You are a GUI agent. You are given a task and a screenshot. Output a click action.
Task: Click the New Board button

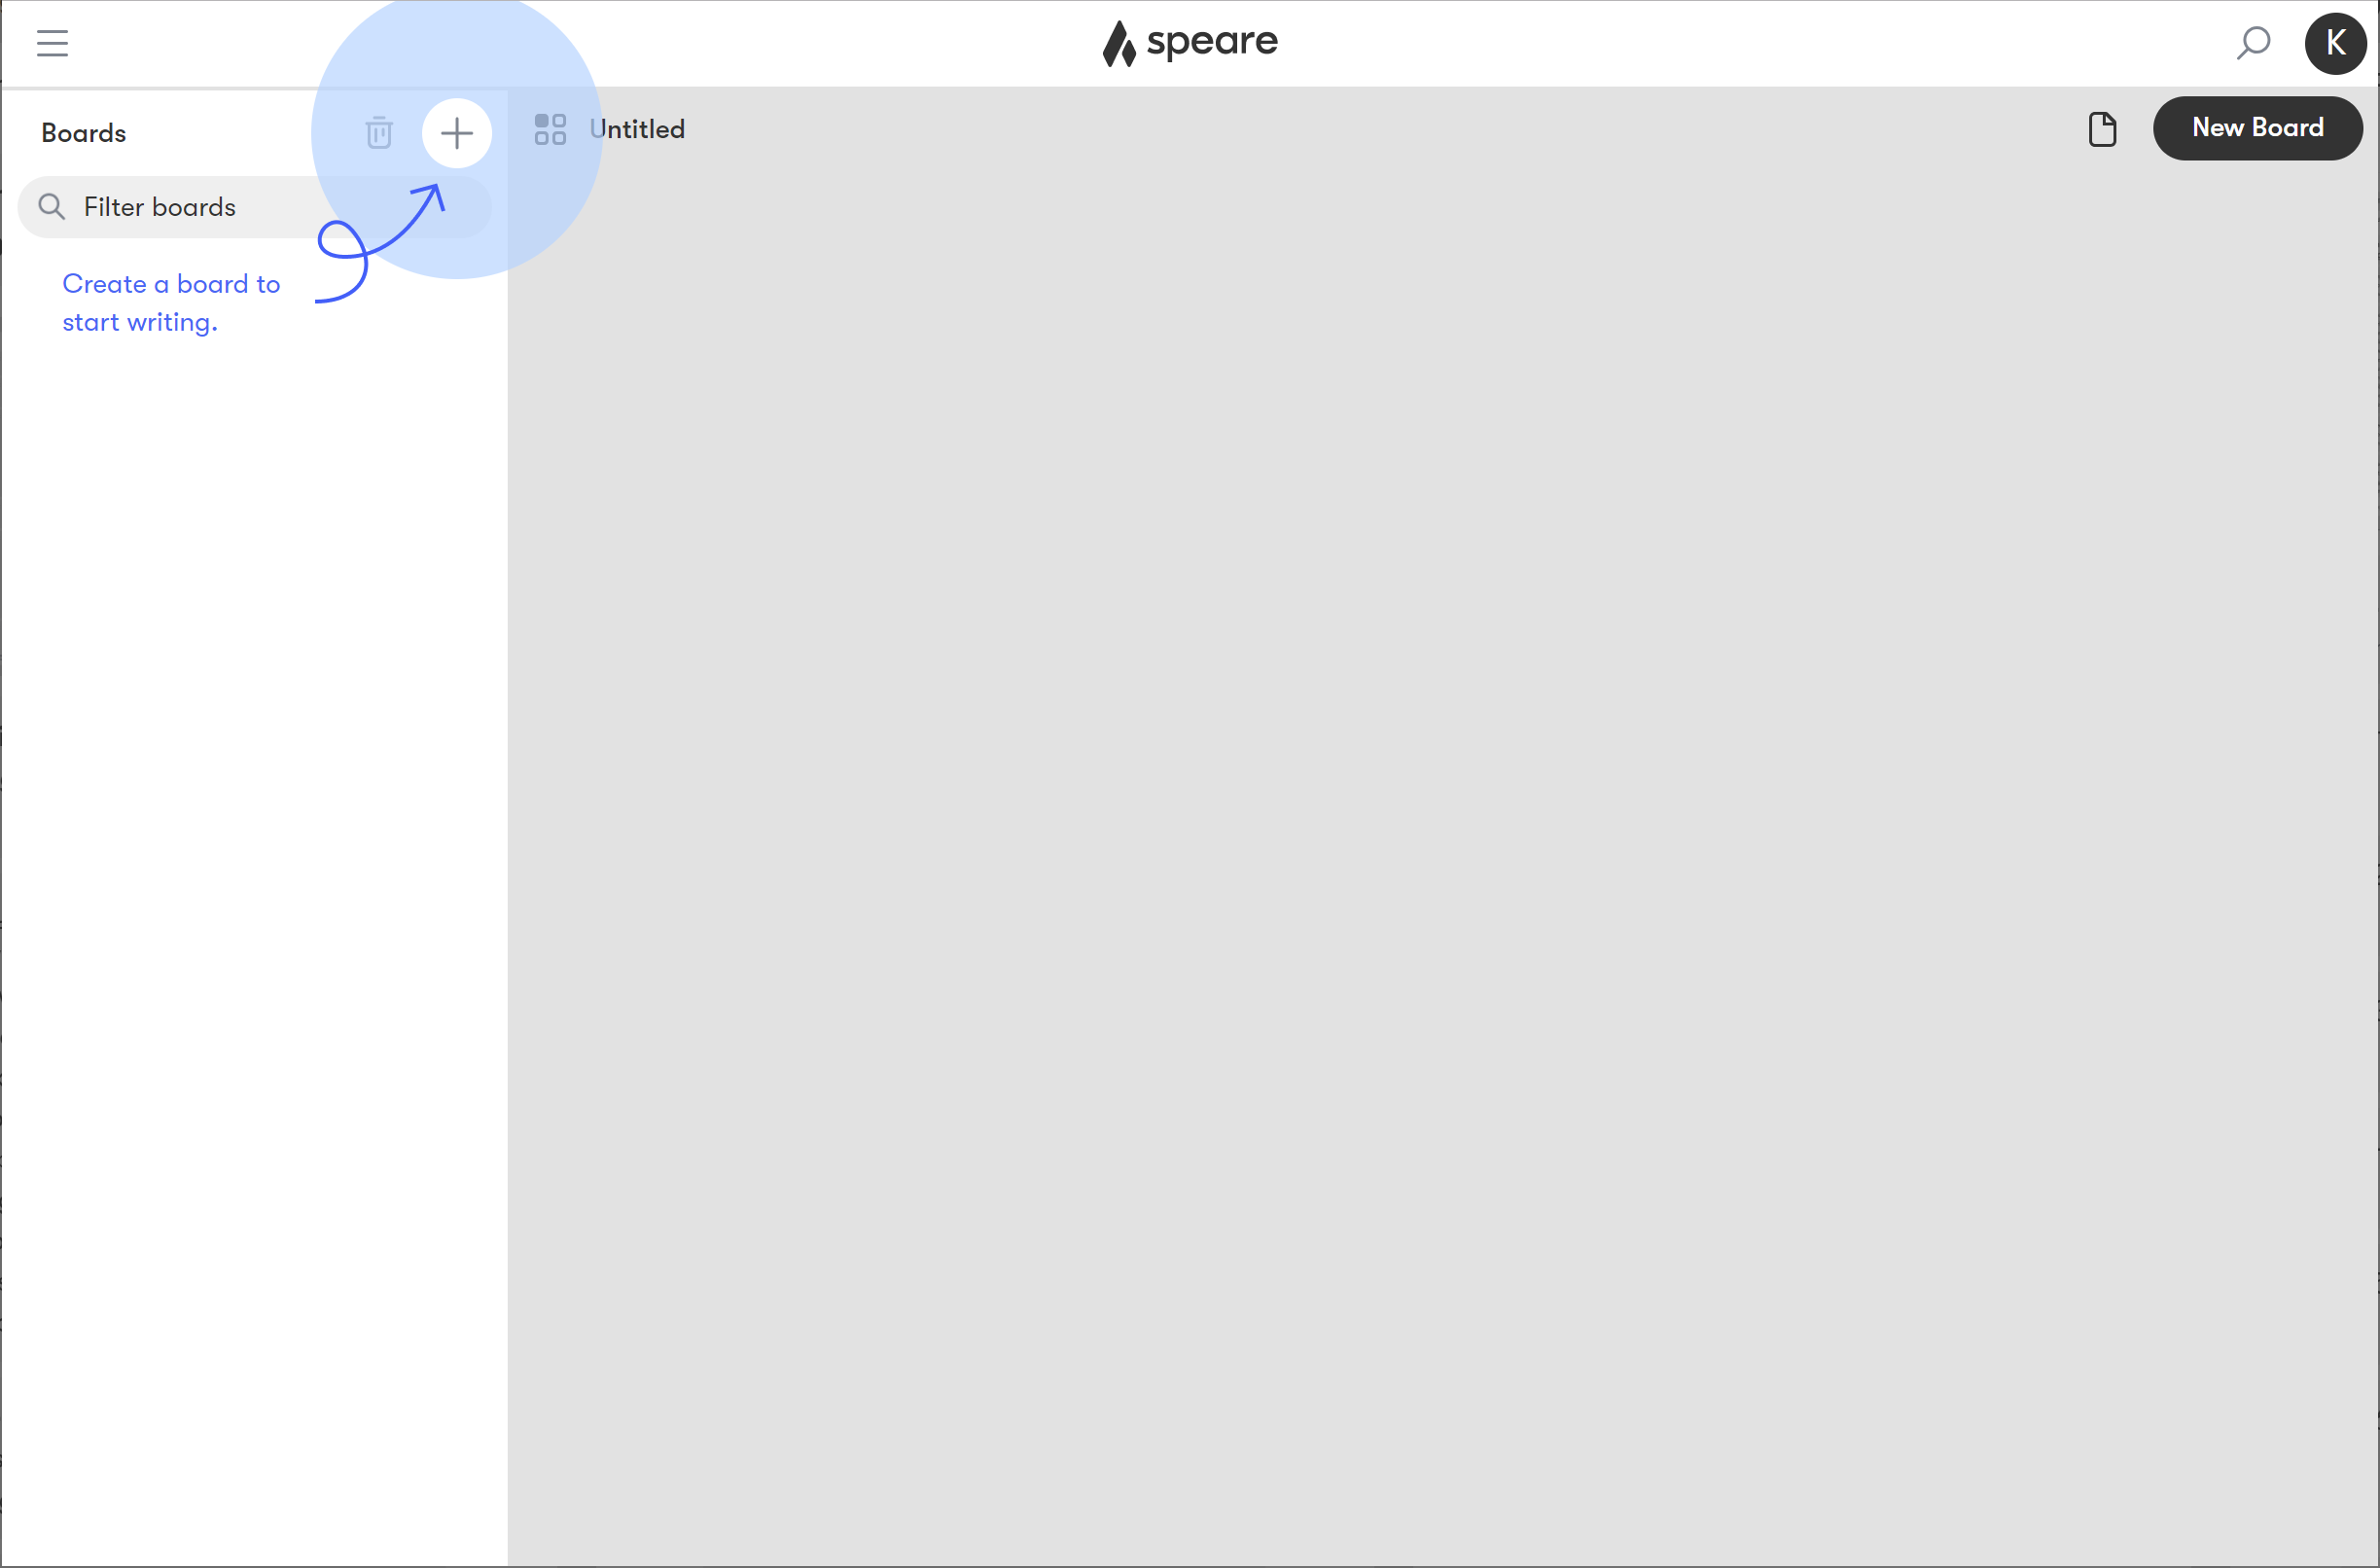coord(2258,128)
